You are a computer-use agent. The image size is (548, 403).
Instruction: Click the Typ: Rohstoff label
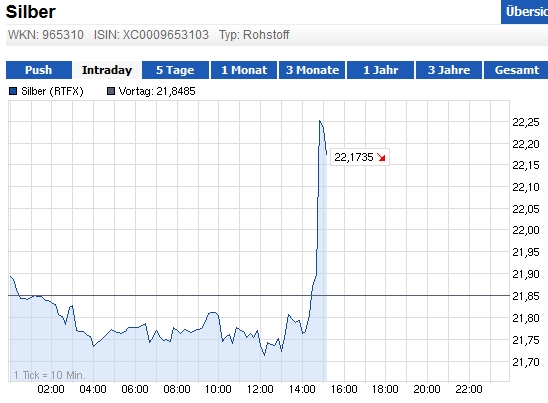(x=254, y=35)
